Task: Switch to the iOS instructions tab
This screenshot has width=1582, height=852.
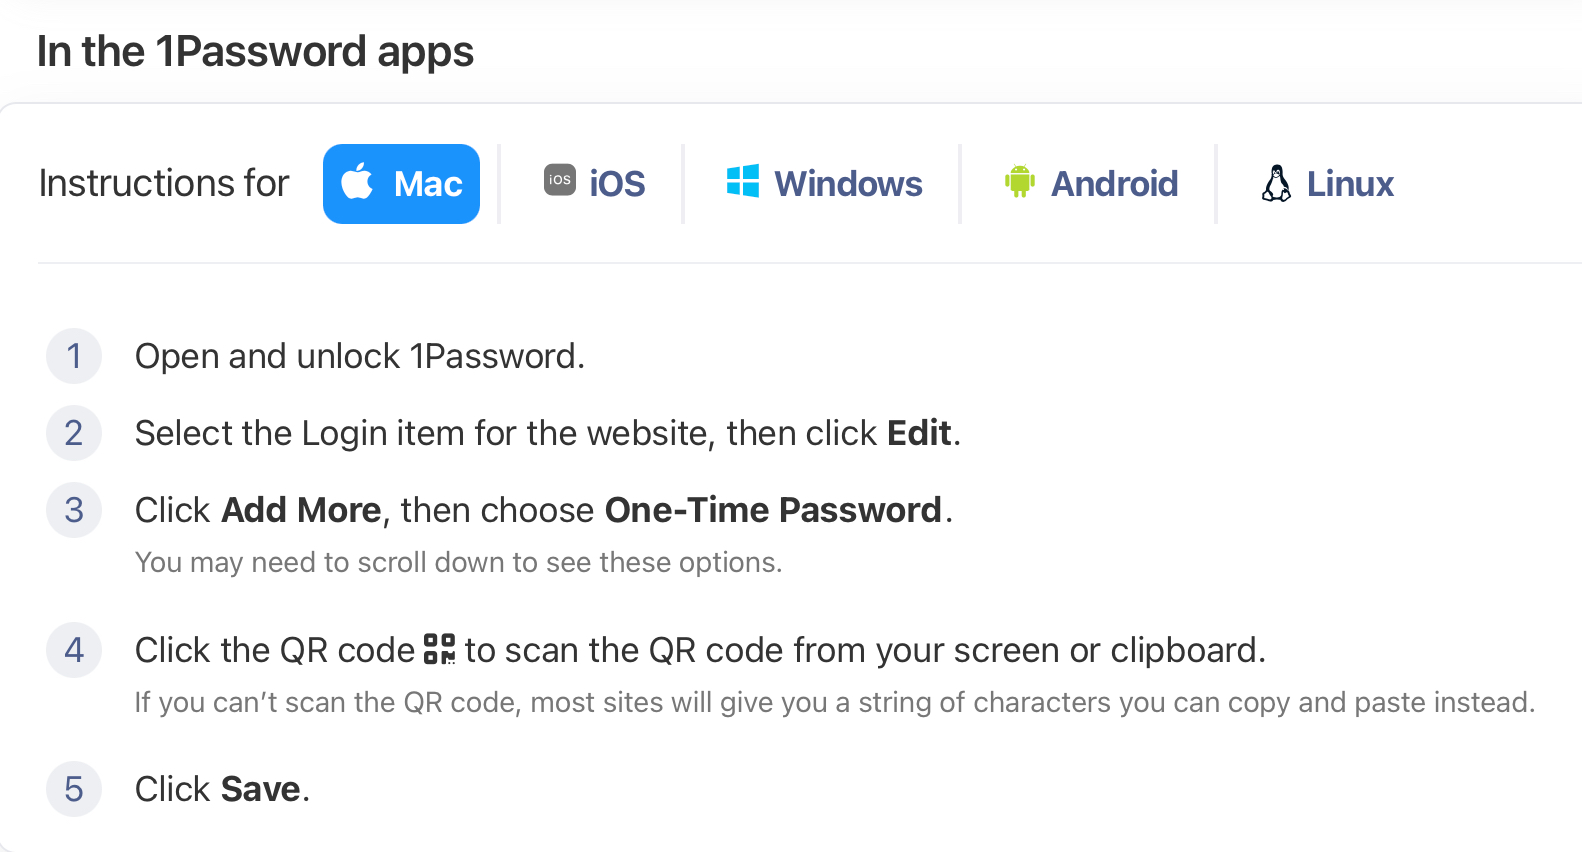Action: pos(617,184)
